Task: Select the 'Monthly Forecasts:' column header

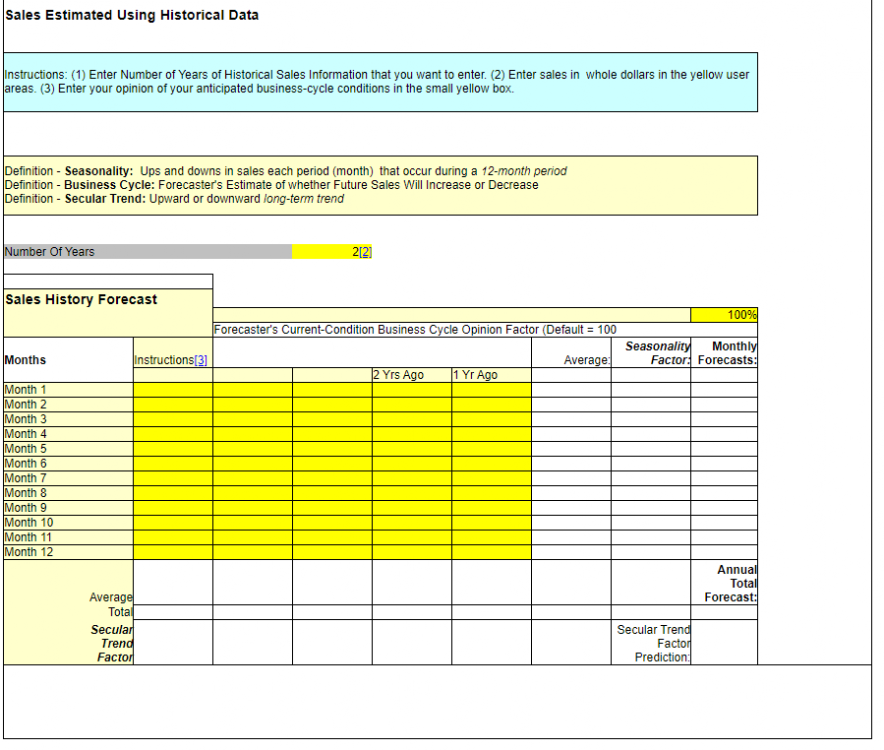Action: [x=727, y=353]
